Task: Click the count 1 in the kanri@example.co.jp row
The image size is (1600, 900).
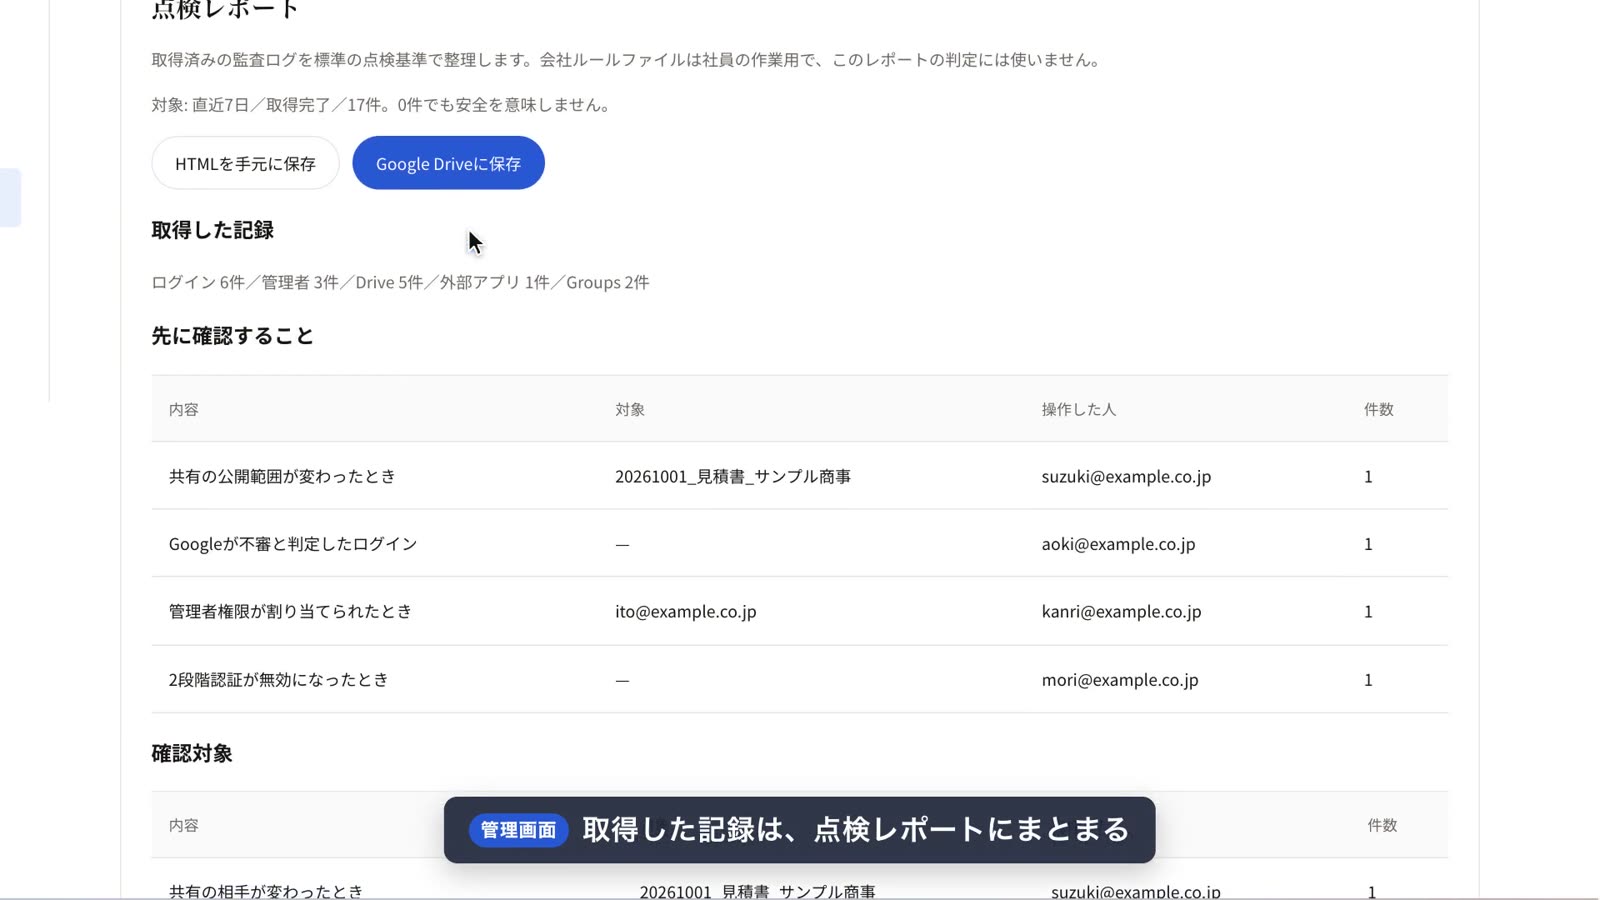Action: [1368, 611]
